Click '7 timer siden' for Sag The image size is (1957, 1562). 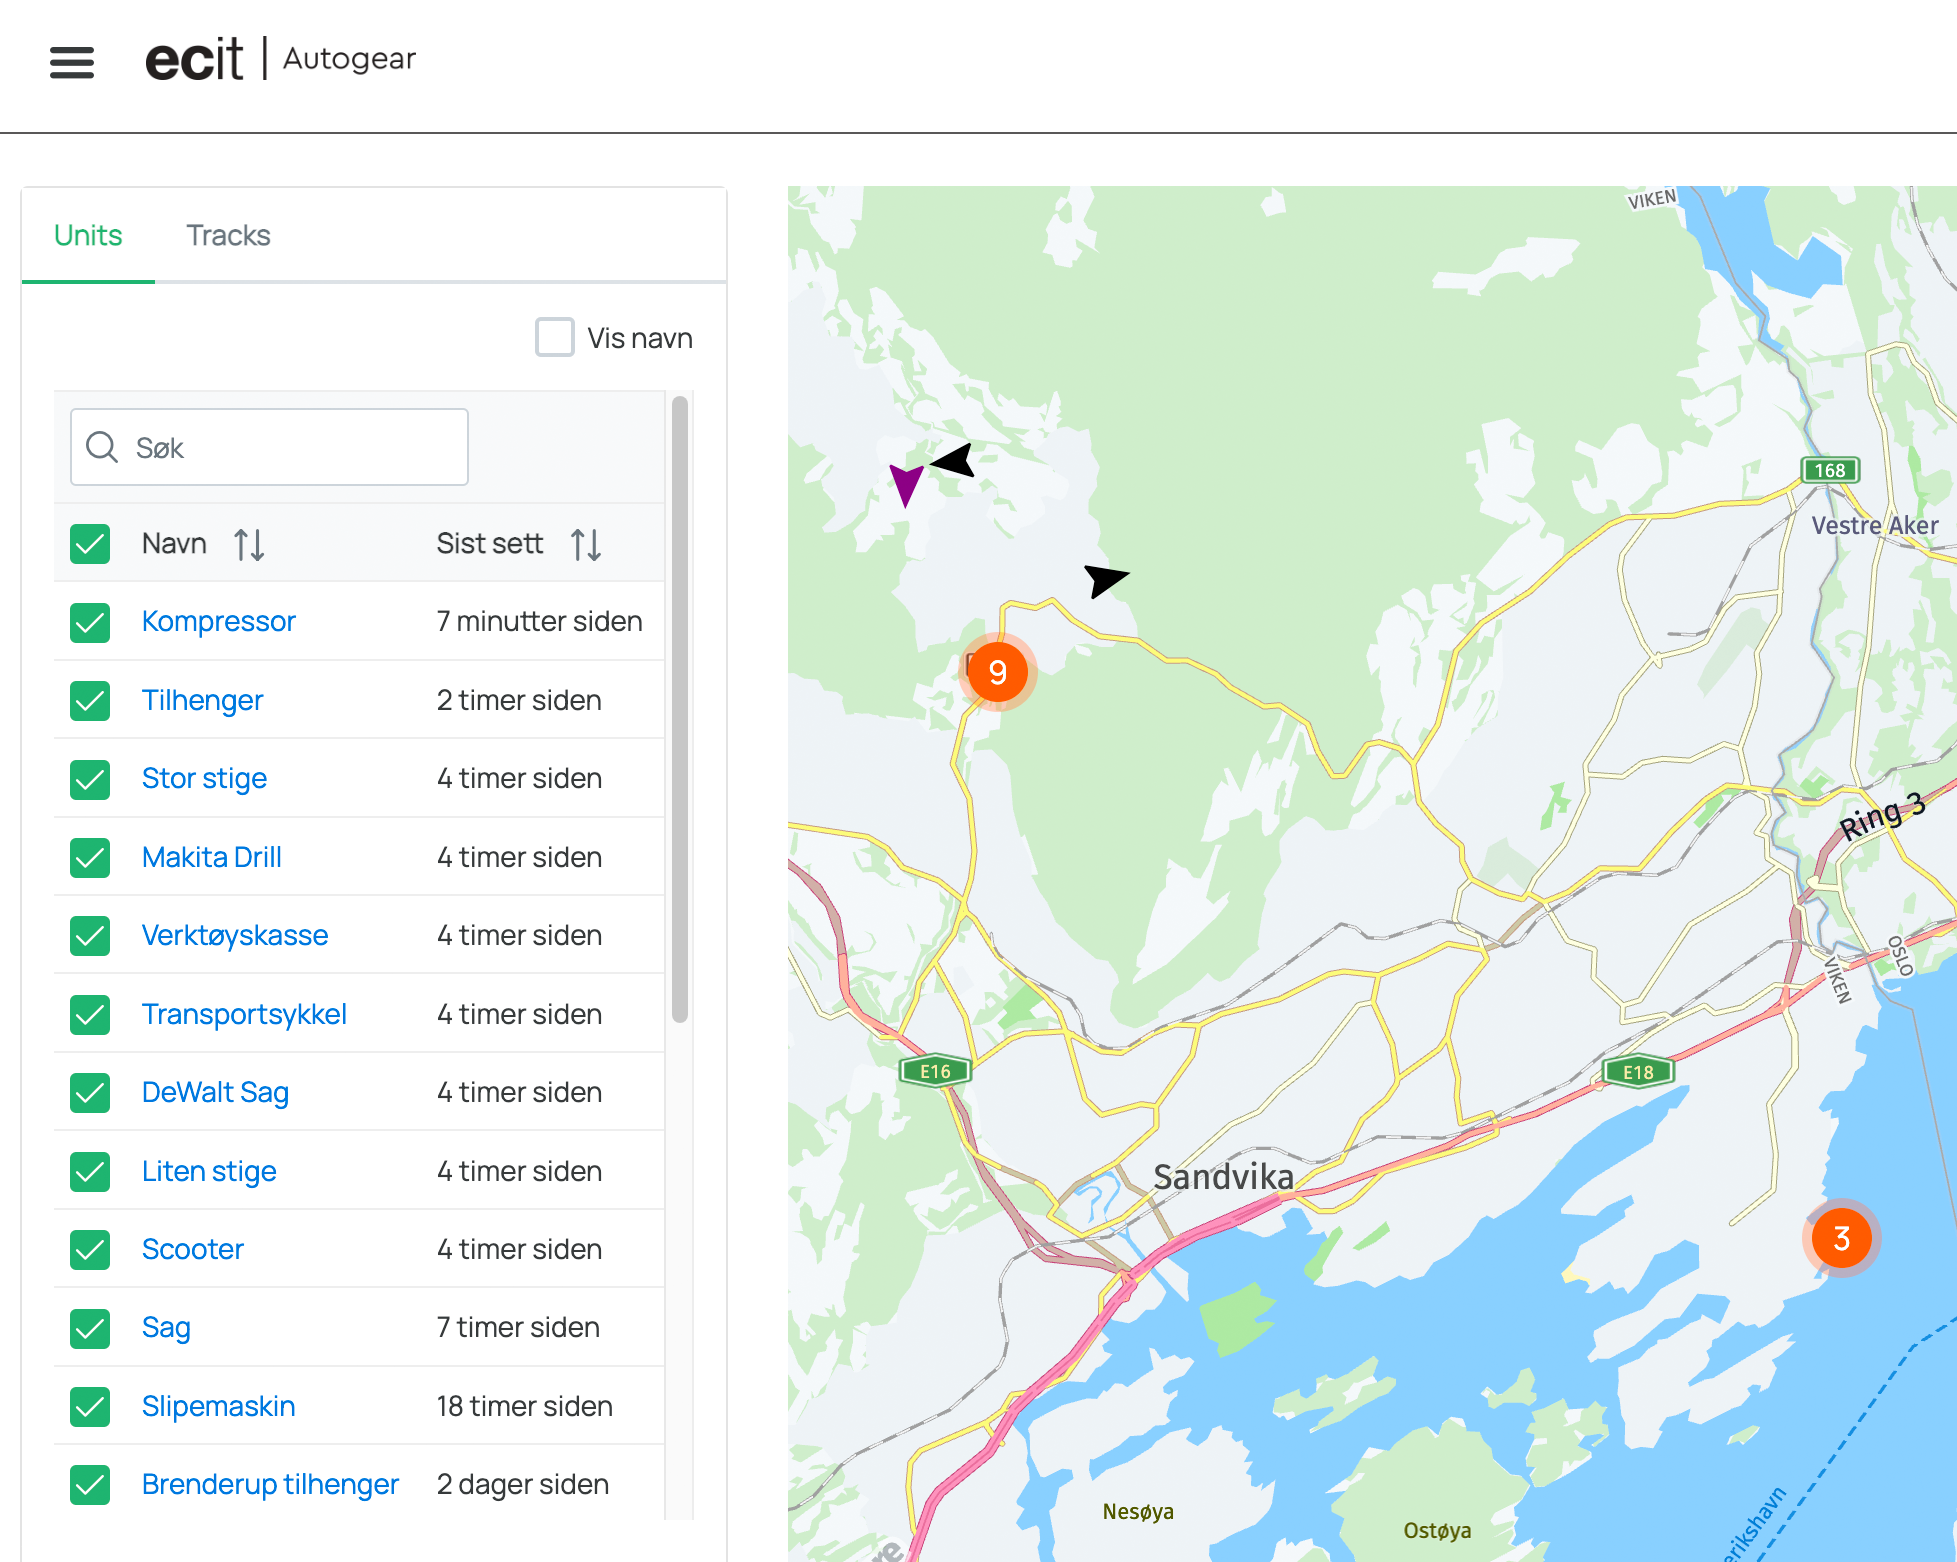[x=518, y=1327]
